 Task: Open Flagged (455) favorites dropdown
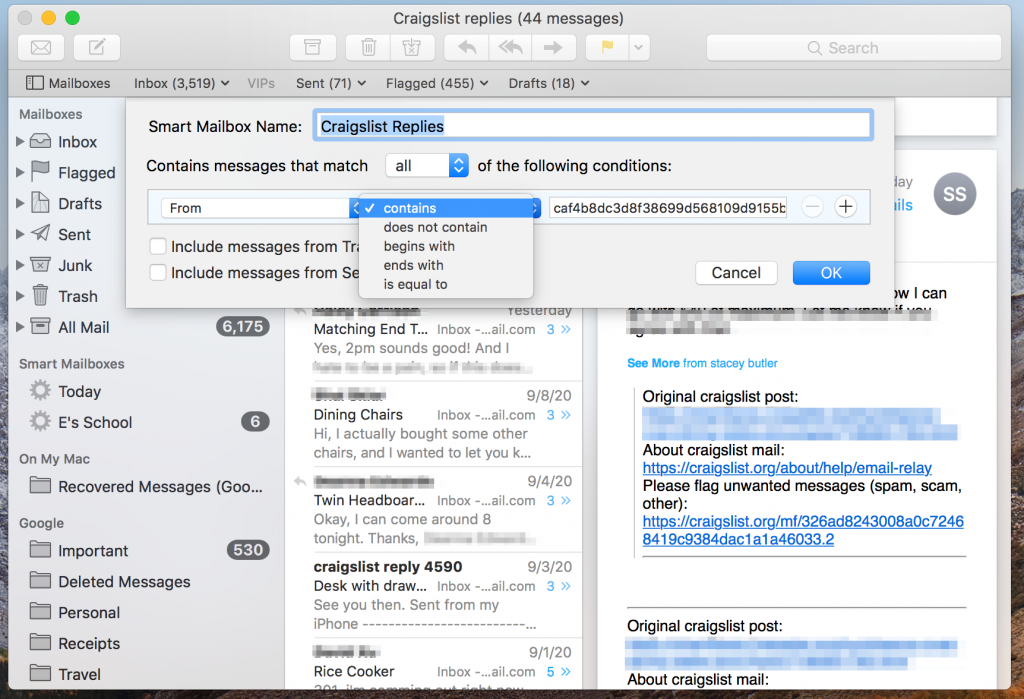(x=437, y=83)
